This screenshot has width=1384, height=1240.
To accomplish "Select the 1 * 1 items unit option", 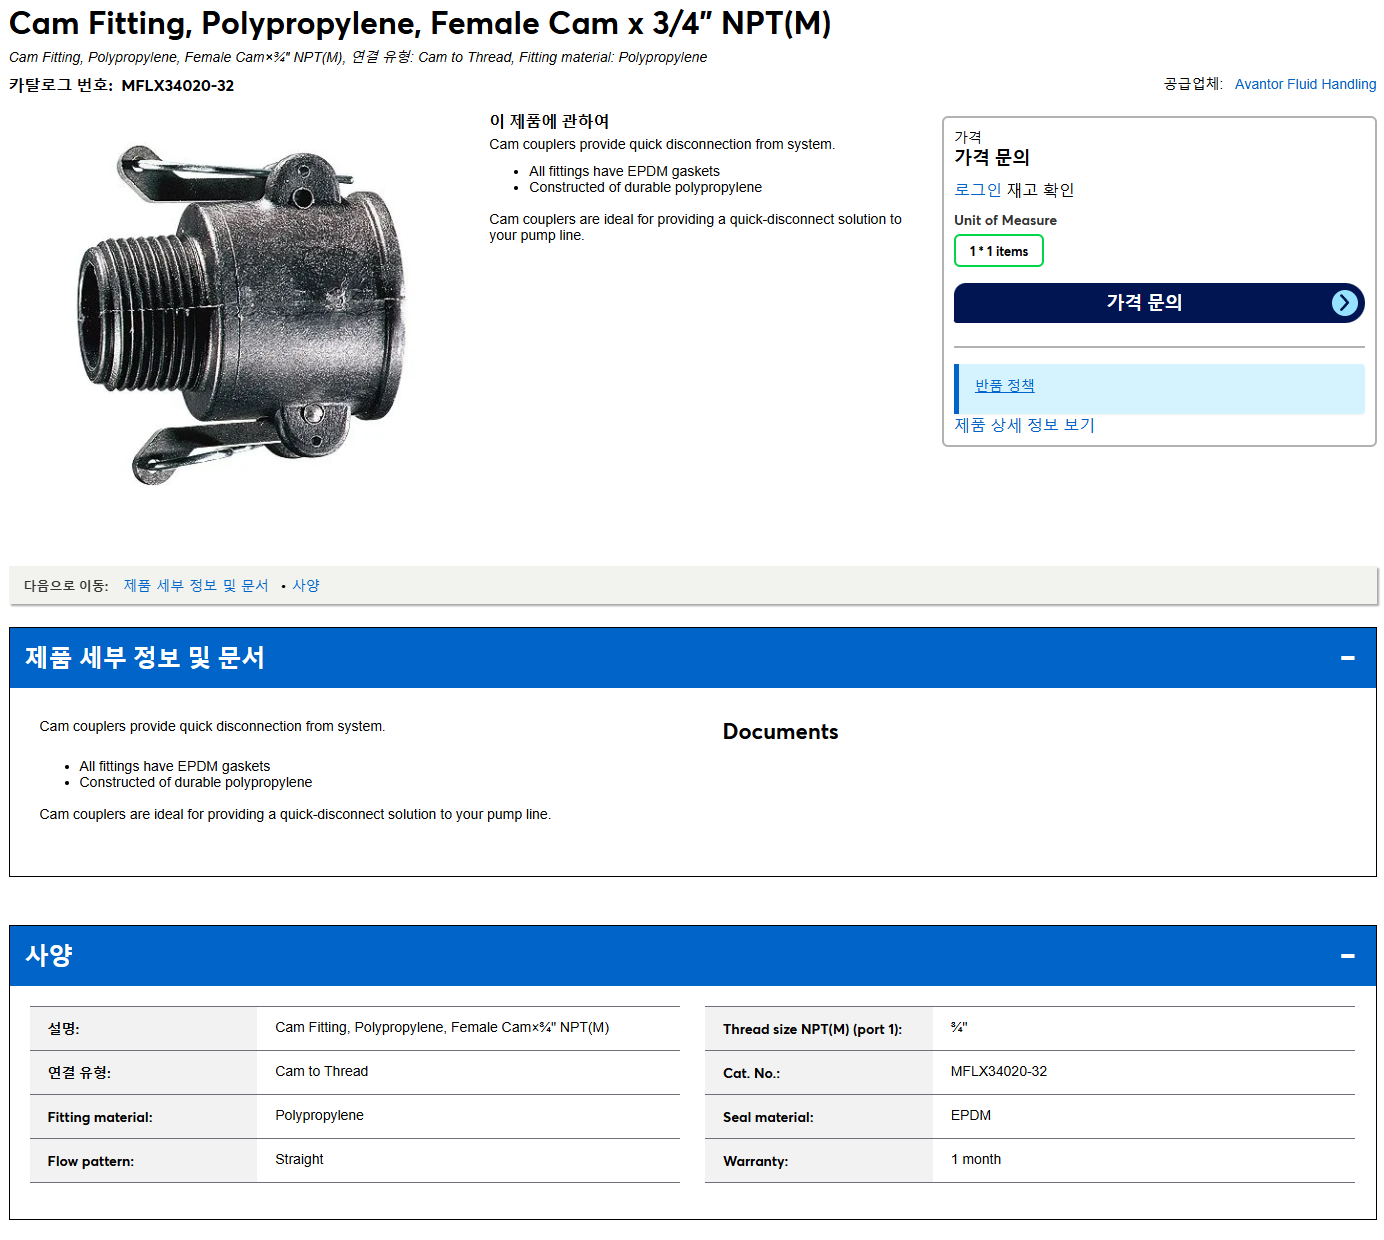I will (x=998, y=251).
